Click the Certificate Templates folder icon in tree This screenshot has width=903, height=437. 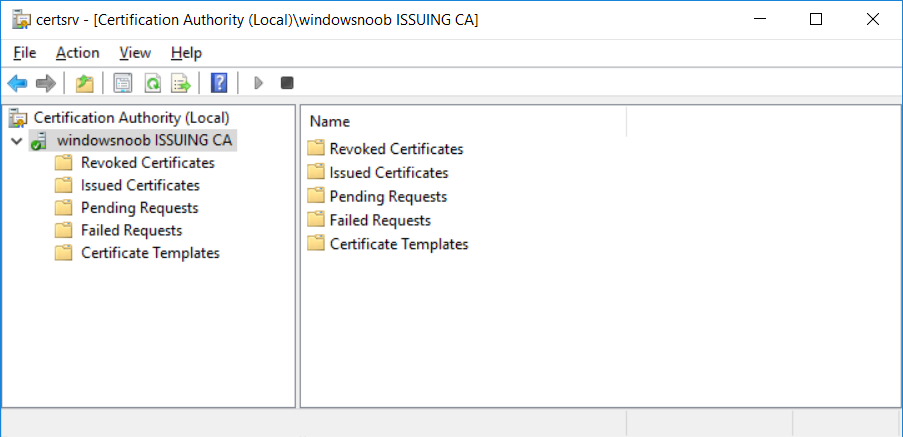coord(63,253)
